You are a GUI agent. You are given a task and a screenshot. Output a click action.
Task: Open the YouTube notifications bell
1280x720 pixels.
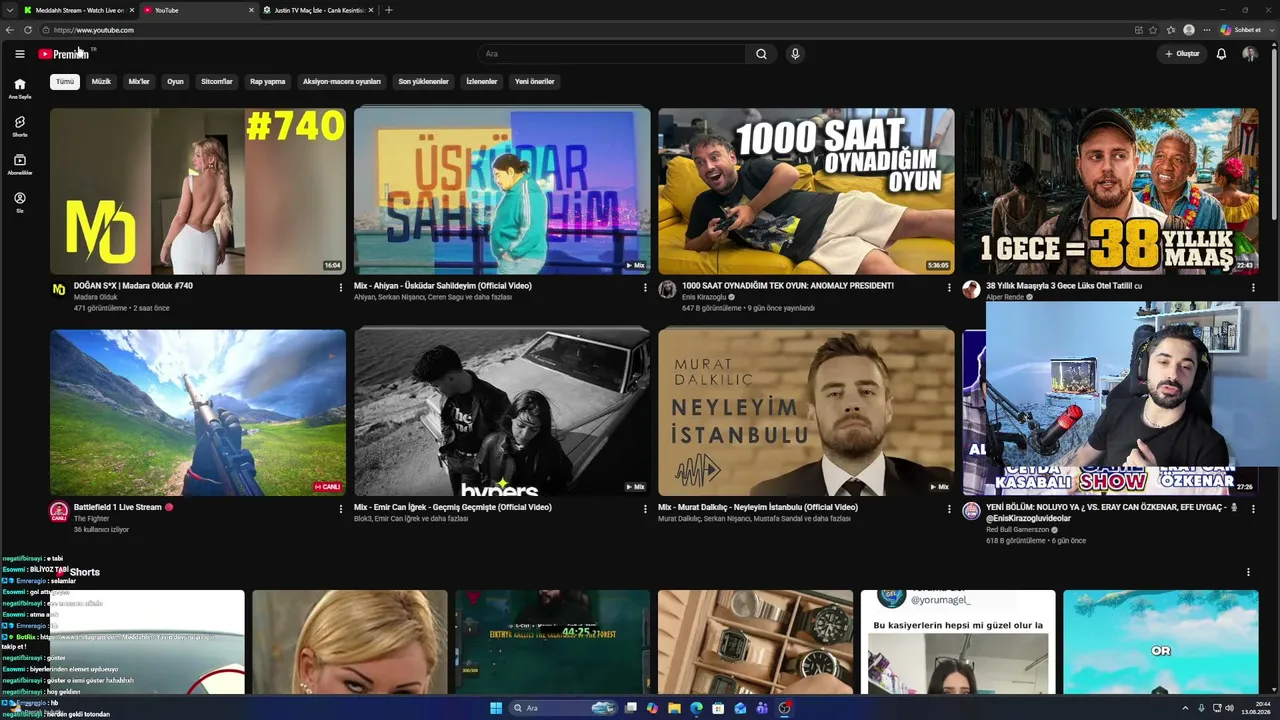[x=1221, y=54]
